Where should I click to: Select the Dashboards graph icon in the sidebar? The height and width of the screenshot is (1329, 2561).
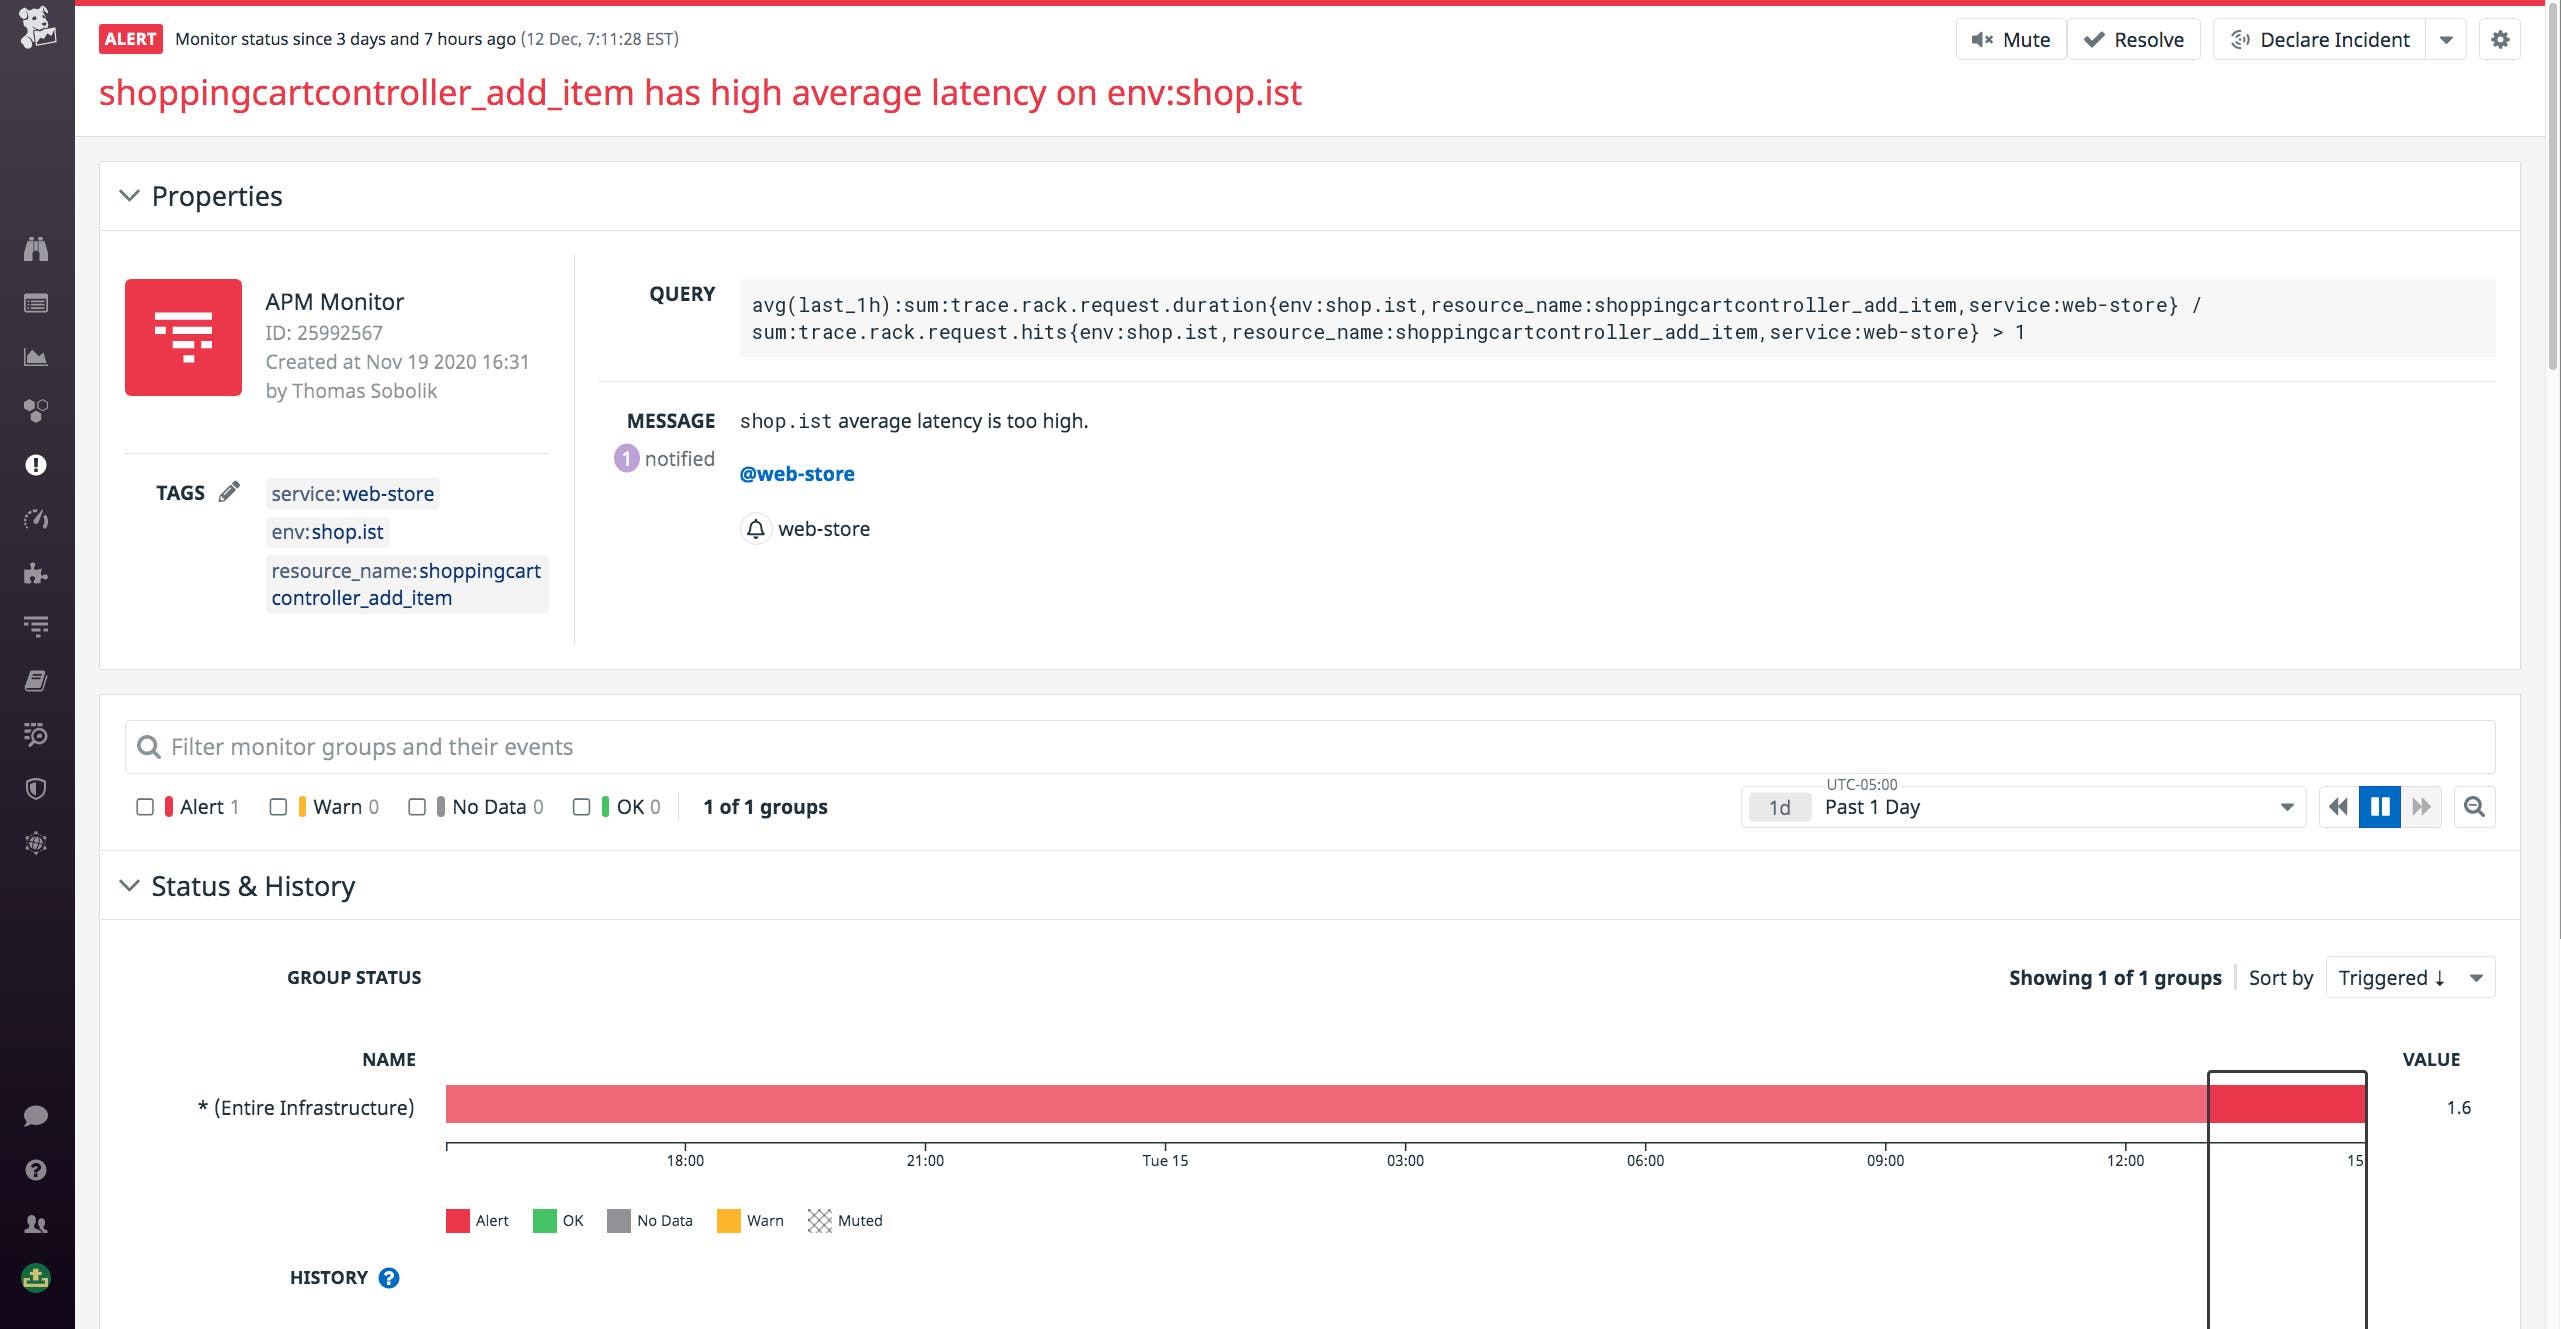click(36, 356)
